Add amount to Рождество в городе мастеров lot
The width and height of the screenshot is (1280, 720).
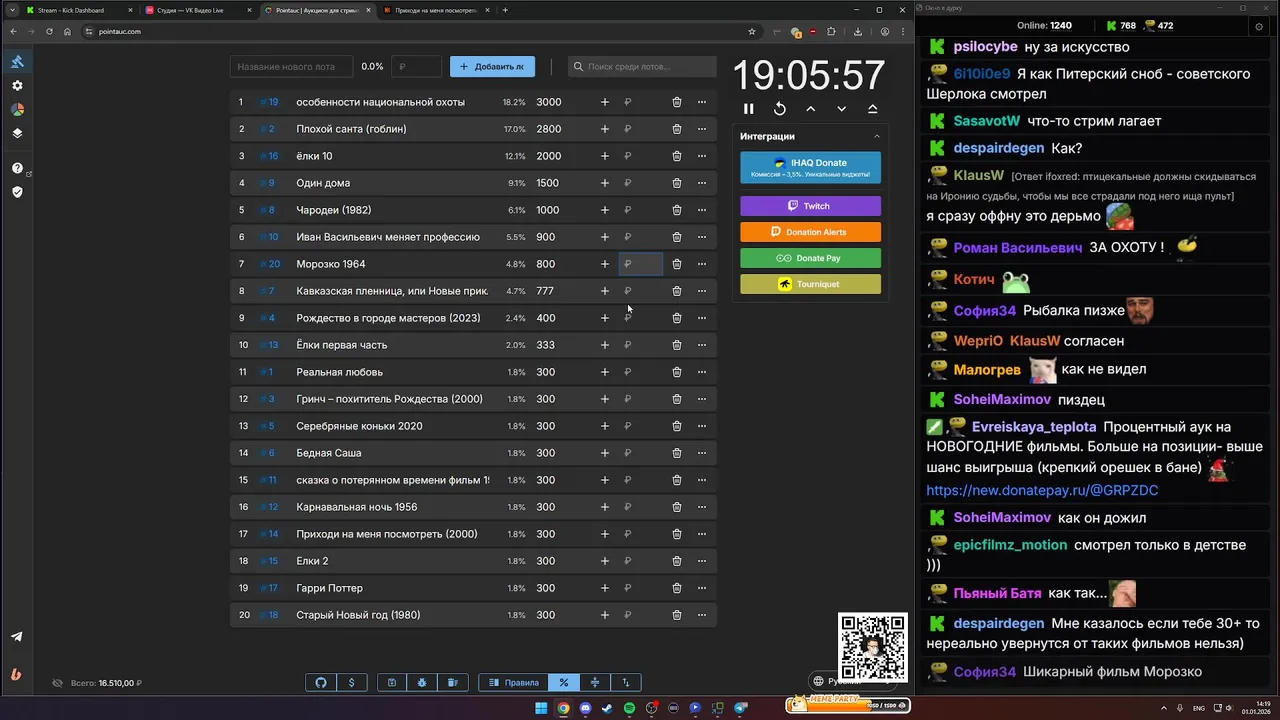pos(604,318)
